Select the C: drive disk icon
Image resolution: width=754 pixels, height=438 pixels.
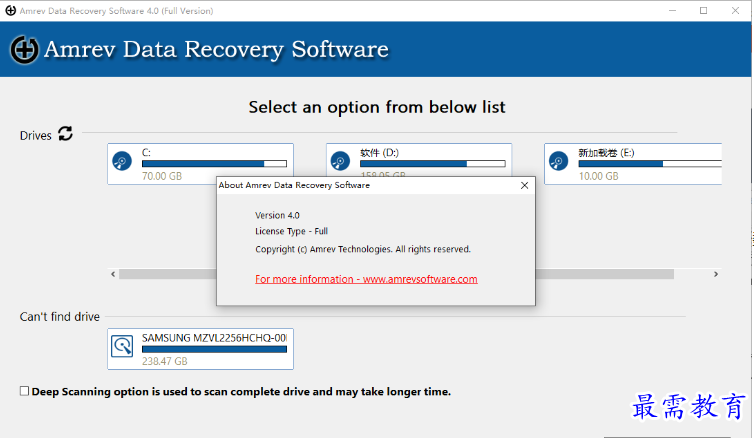[122, 161]
